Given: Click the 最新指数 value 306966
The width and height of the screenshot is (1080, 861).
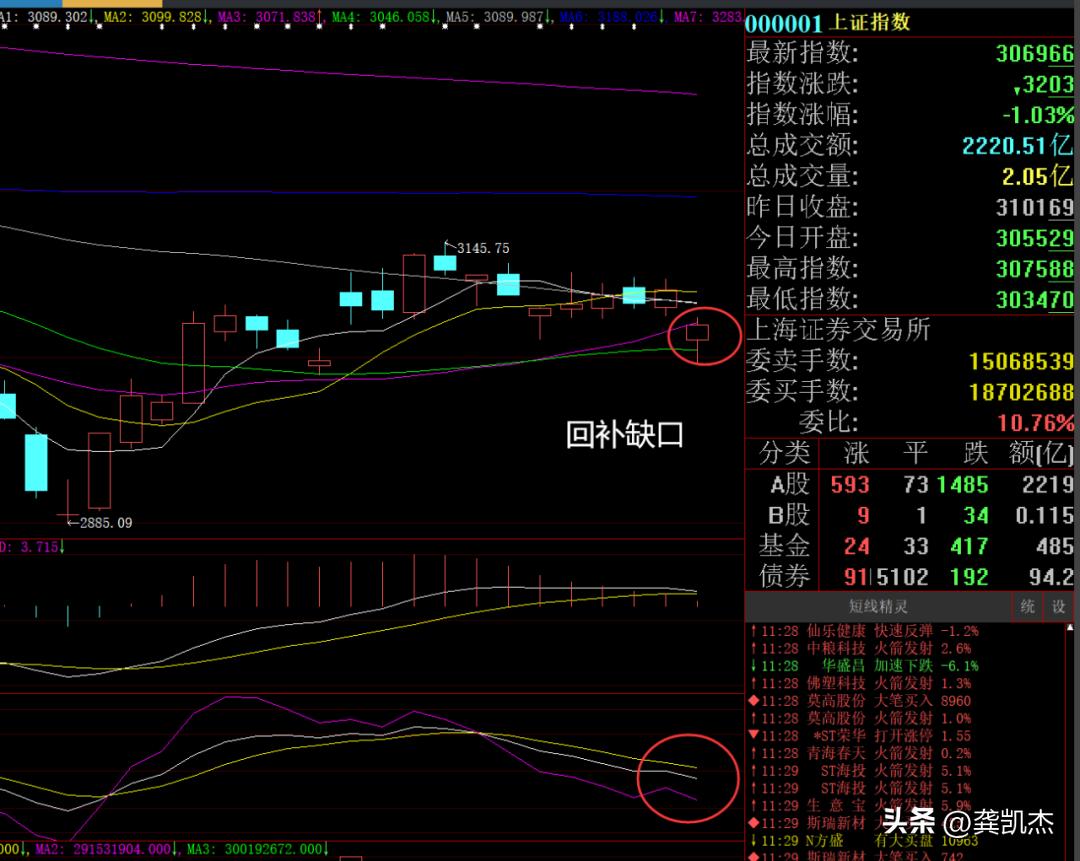Looking at the screenshot, I should coord(1035,54).
